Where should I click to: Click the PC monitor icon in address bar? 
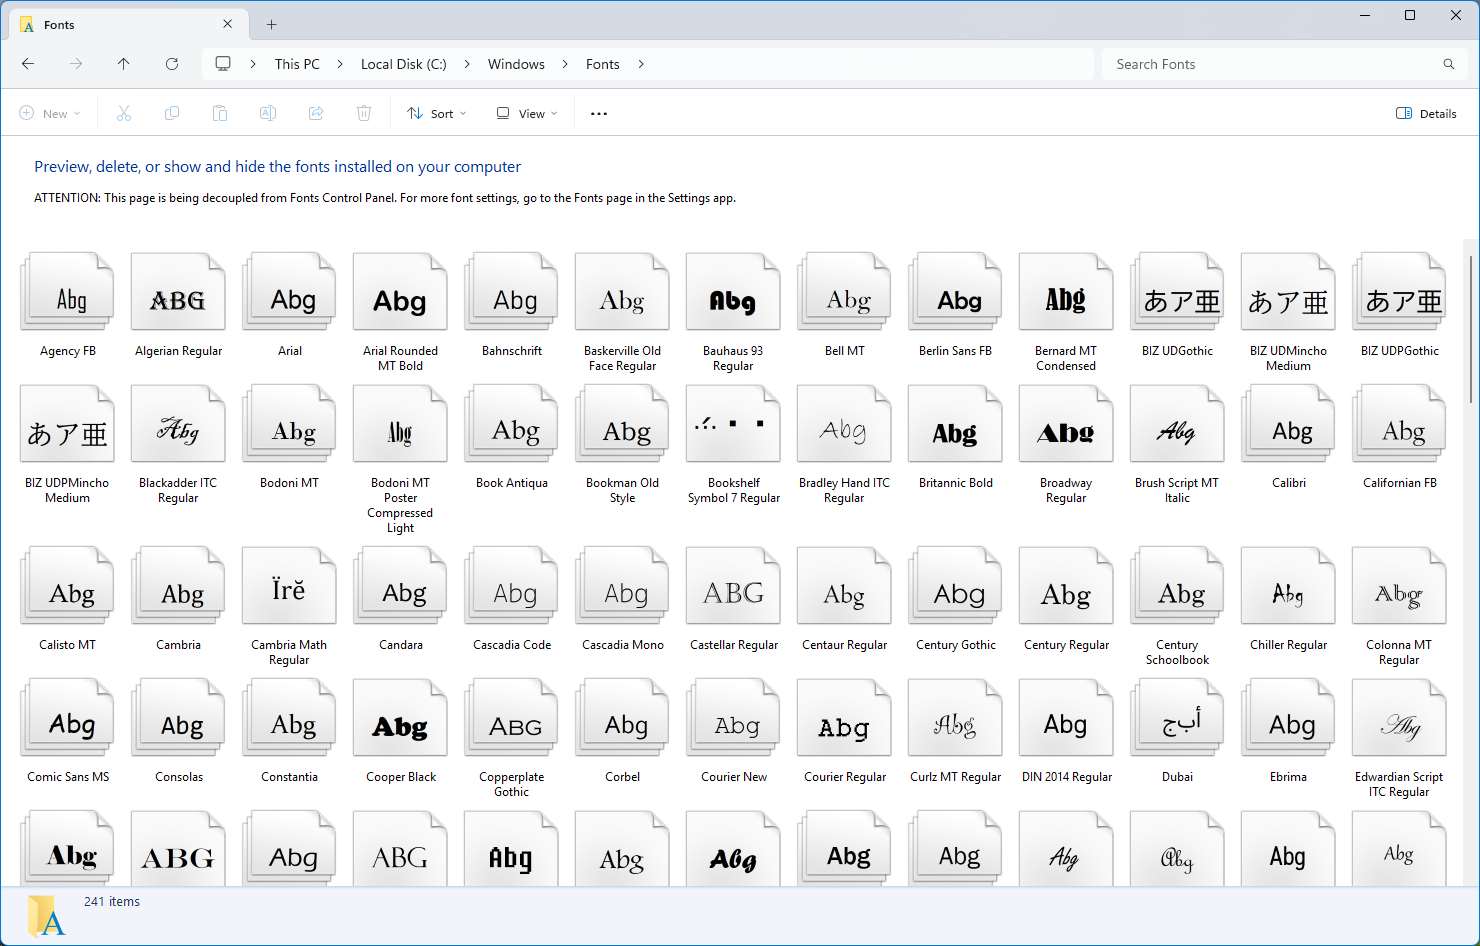click(223, 64)
